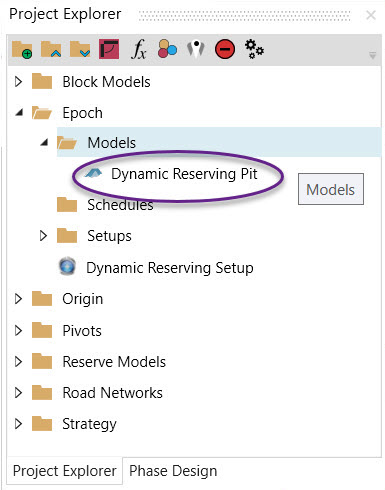Open the toolbar overflow arrow
Image resolution: width=385 pixels, height=490 pixels.
point(373,55)
